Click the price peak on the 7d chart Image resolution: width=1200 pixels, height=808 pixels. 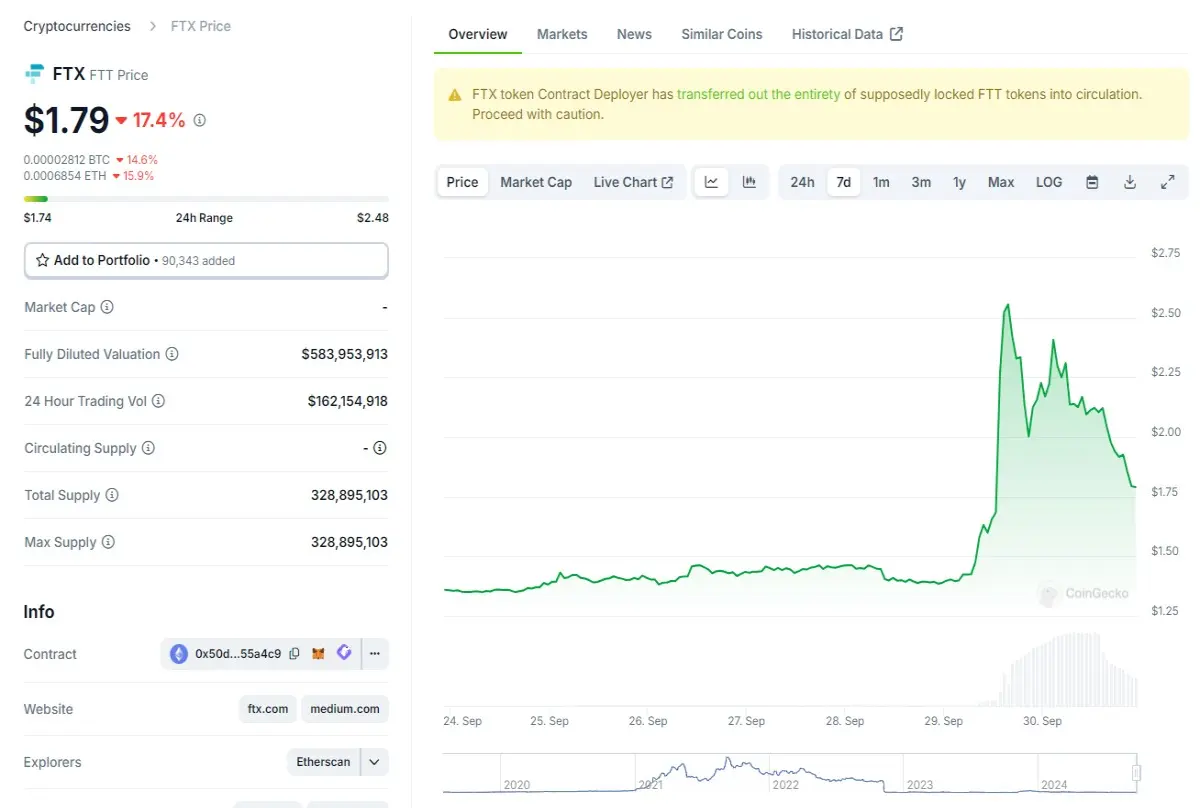pyautogui.click(x=1006, y=305)
